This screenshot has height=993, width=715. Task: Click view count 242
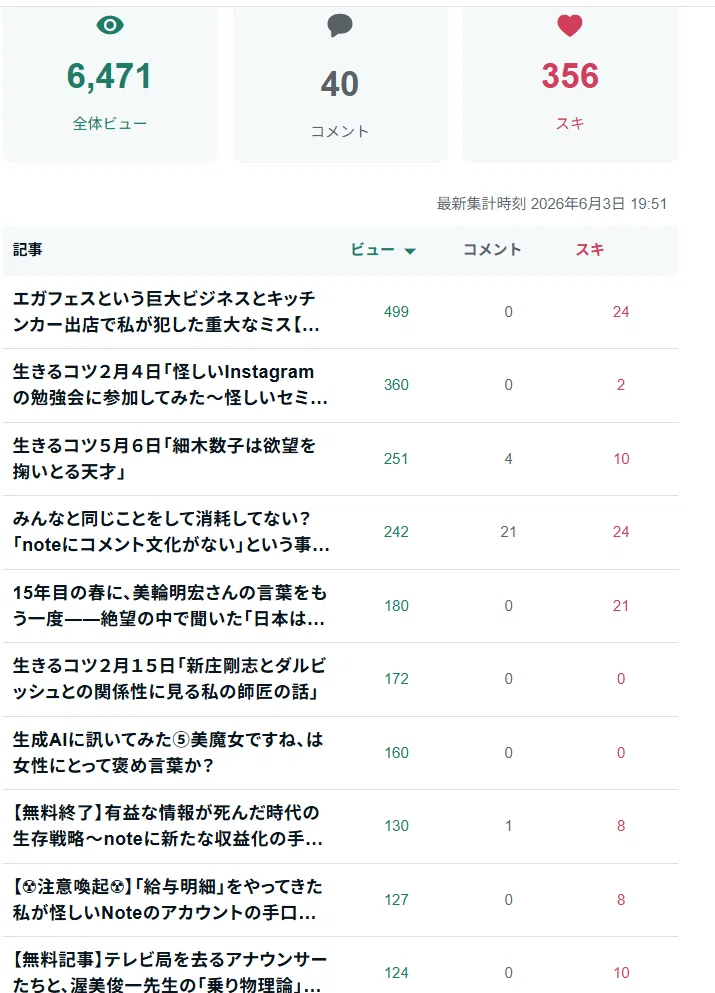[x=396, y=531]
